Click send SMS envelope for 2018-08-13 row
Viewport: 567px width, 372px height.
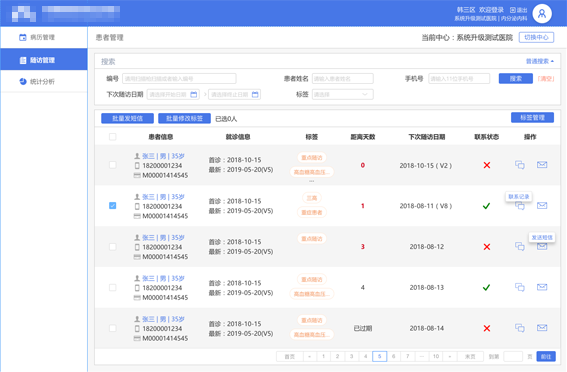542,287
